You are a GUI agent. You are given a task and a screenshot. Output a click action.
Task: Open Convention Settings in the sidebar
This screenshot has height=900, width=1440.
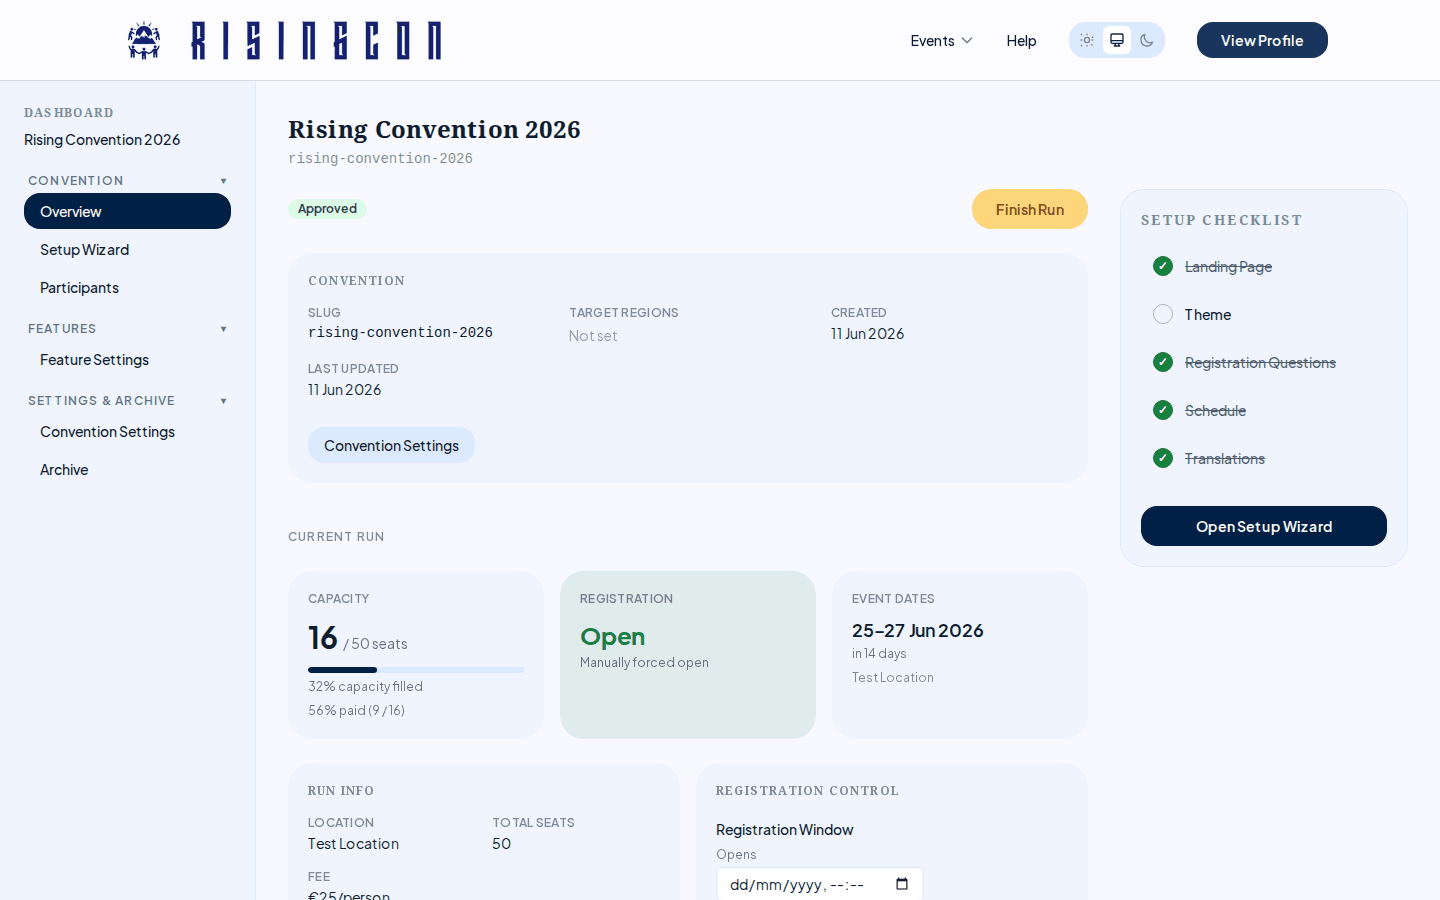(127, 431)
